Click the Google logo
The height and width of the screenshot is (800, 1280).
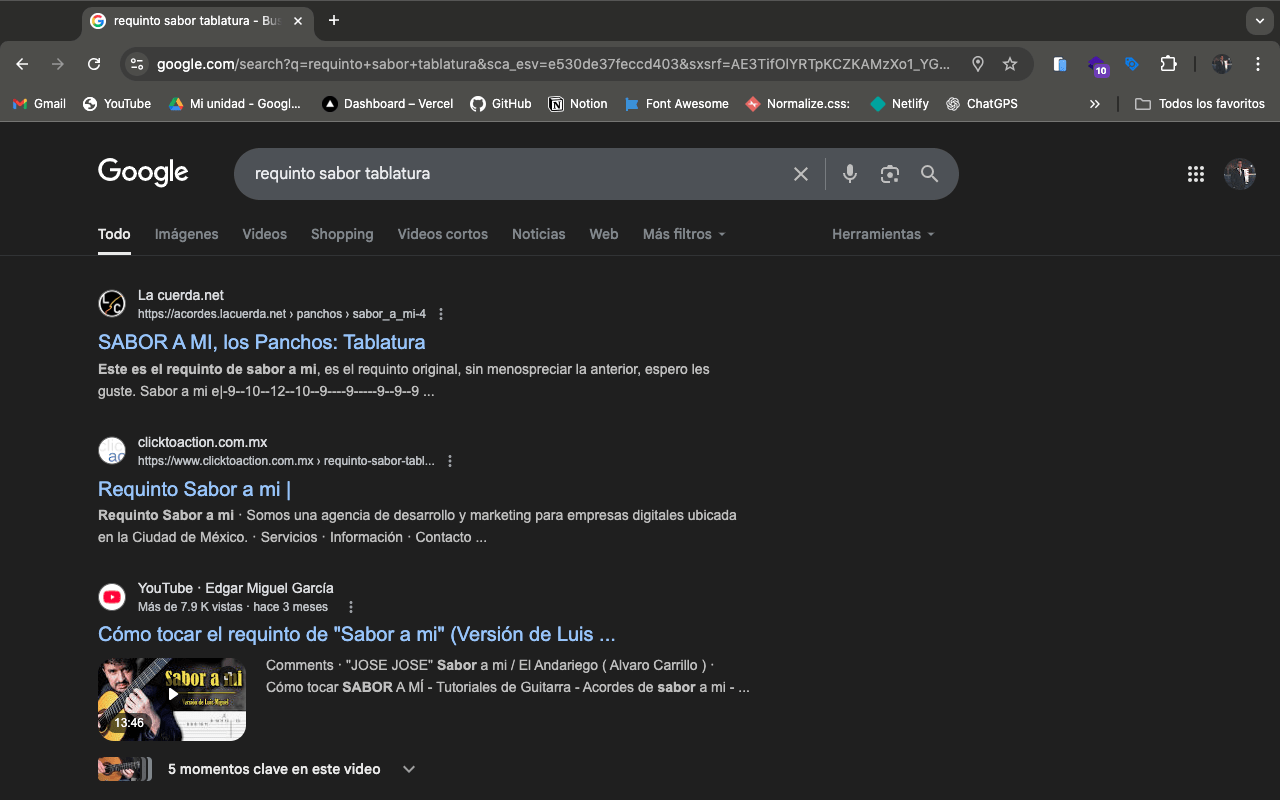tap(143, 173)
